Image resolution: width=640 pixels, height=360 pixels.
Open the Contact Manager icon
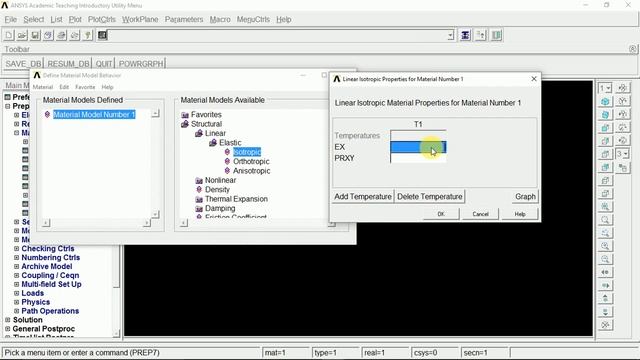coord(496,35)
